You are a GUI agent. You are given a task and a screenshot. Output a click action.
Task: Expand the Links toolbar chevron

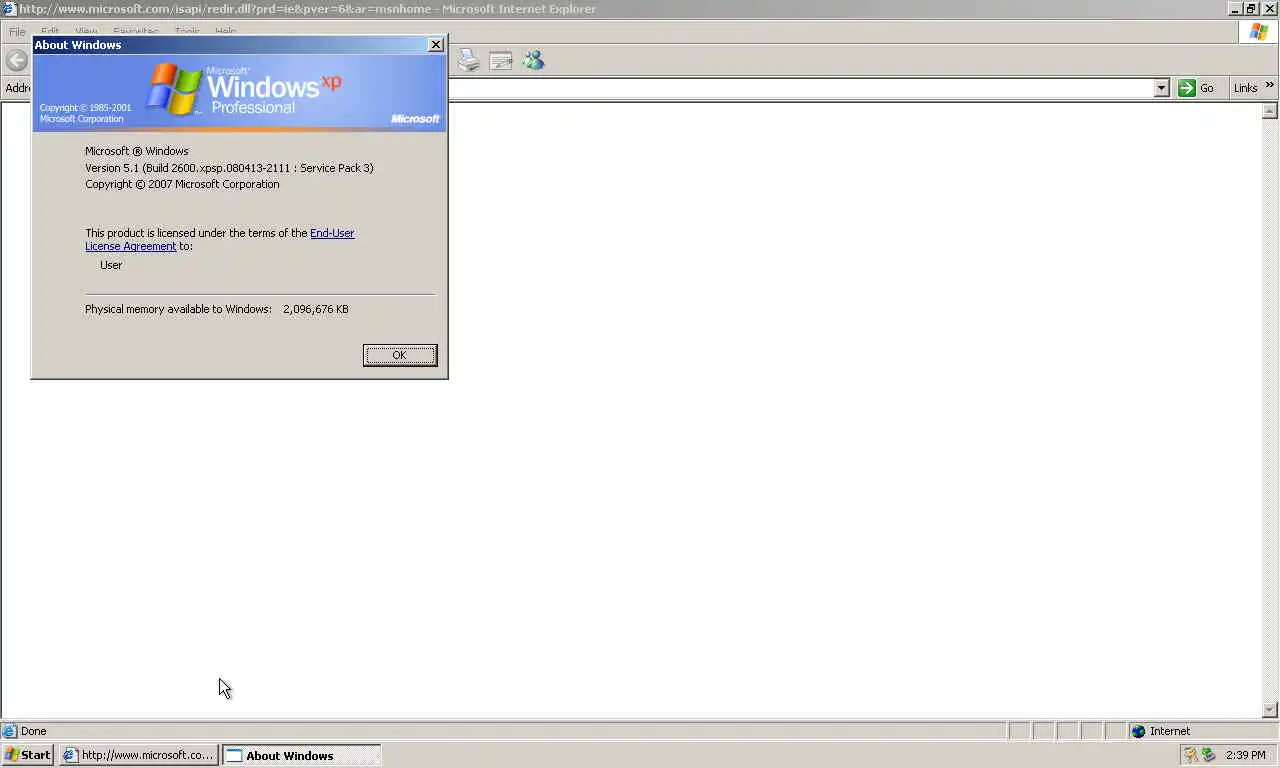(1270, 86)
